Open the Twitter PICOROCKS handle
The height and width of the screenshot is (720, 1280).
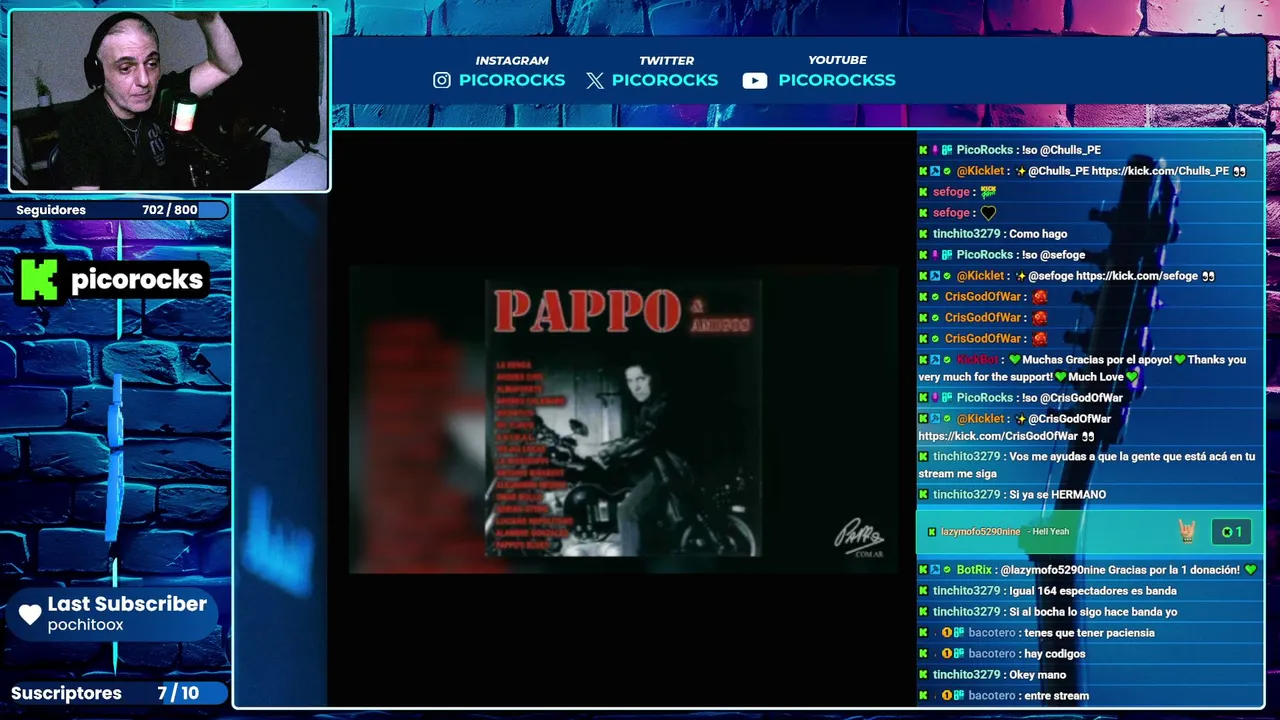coord(665,80)
